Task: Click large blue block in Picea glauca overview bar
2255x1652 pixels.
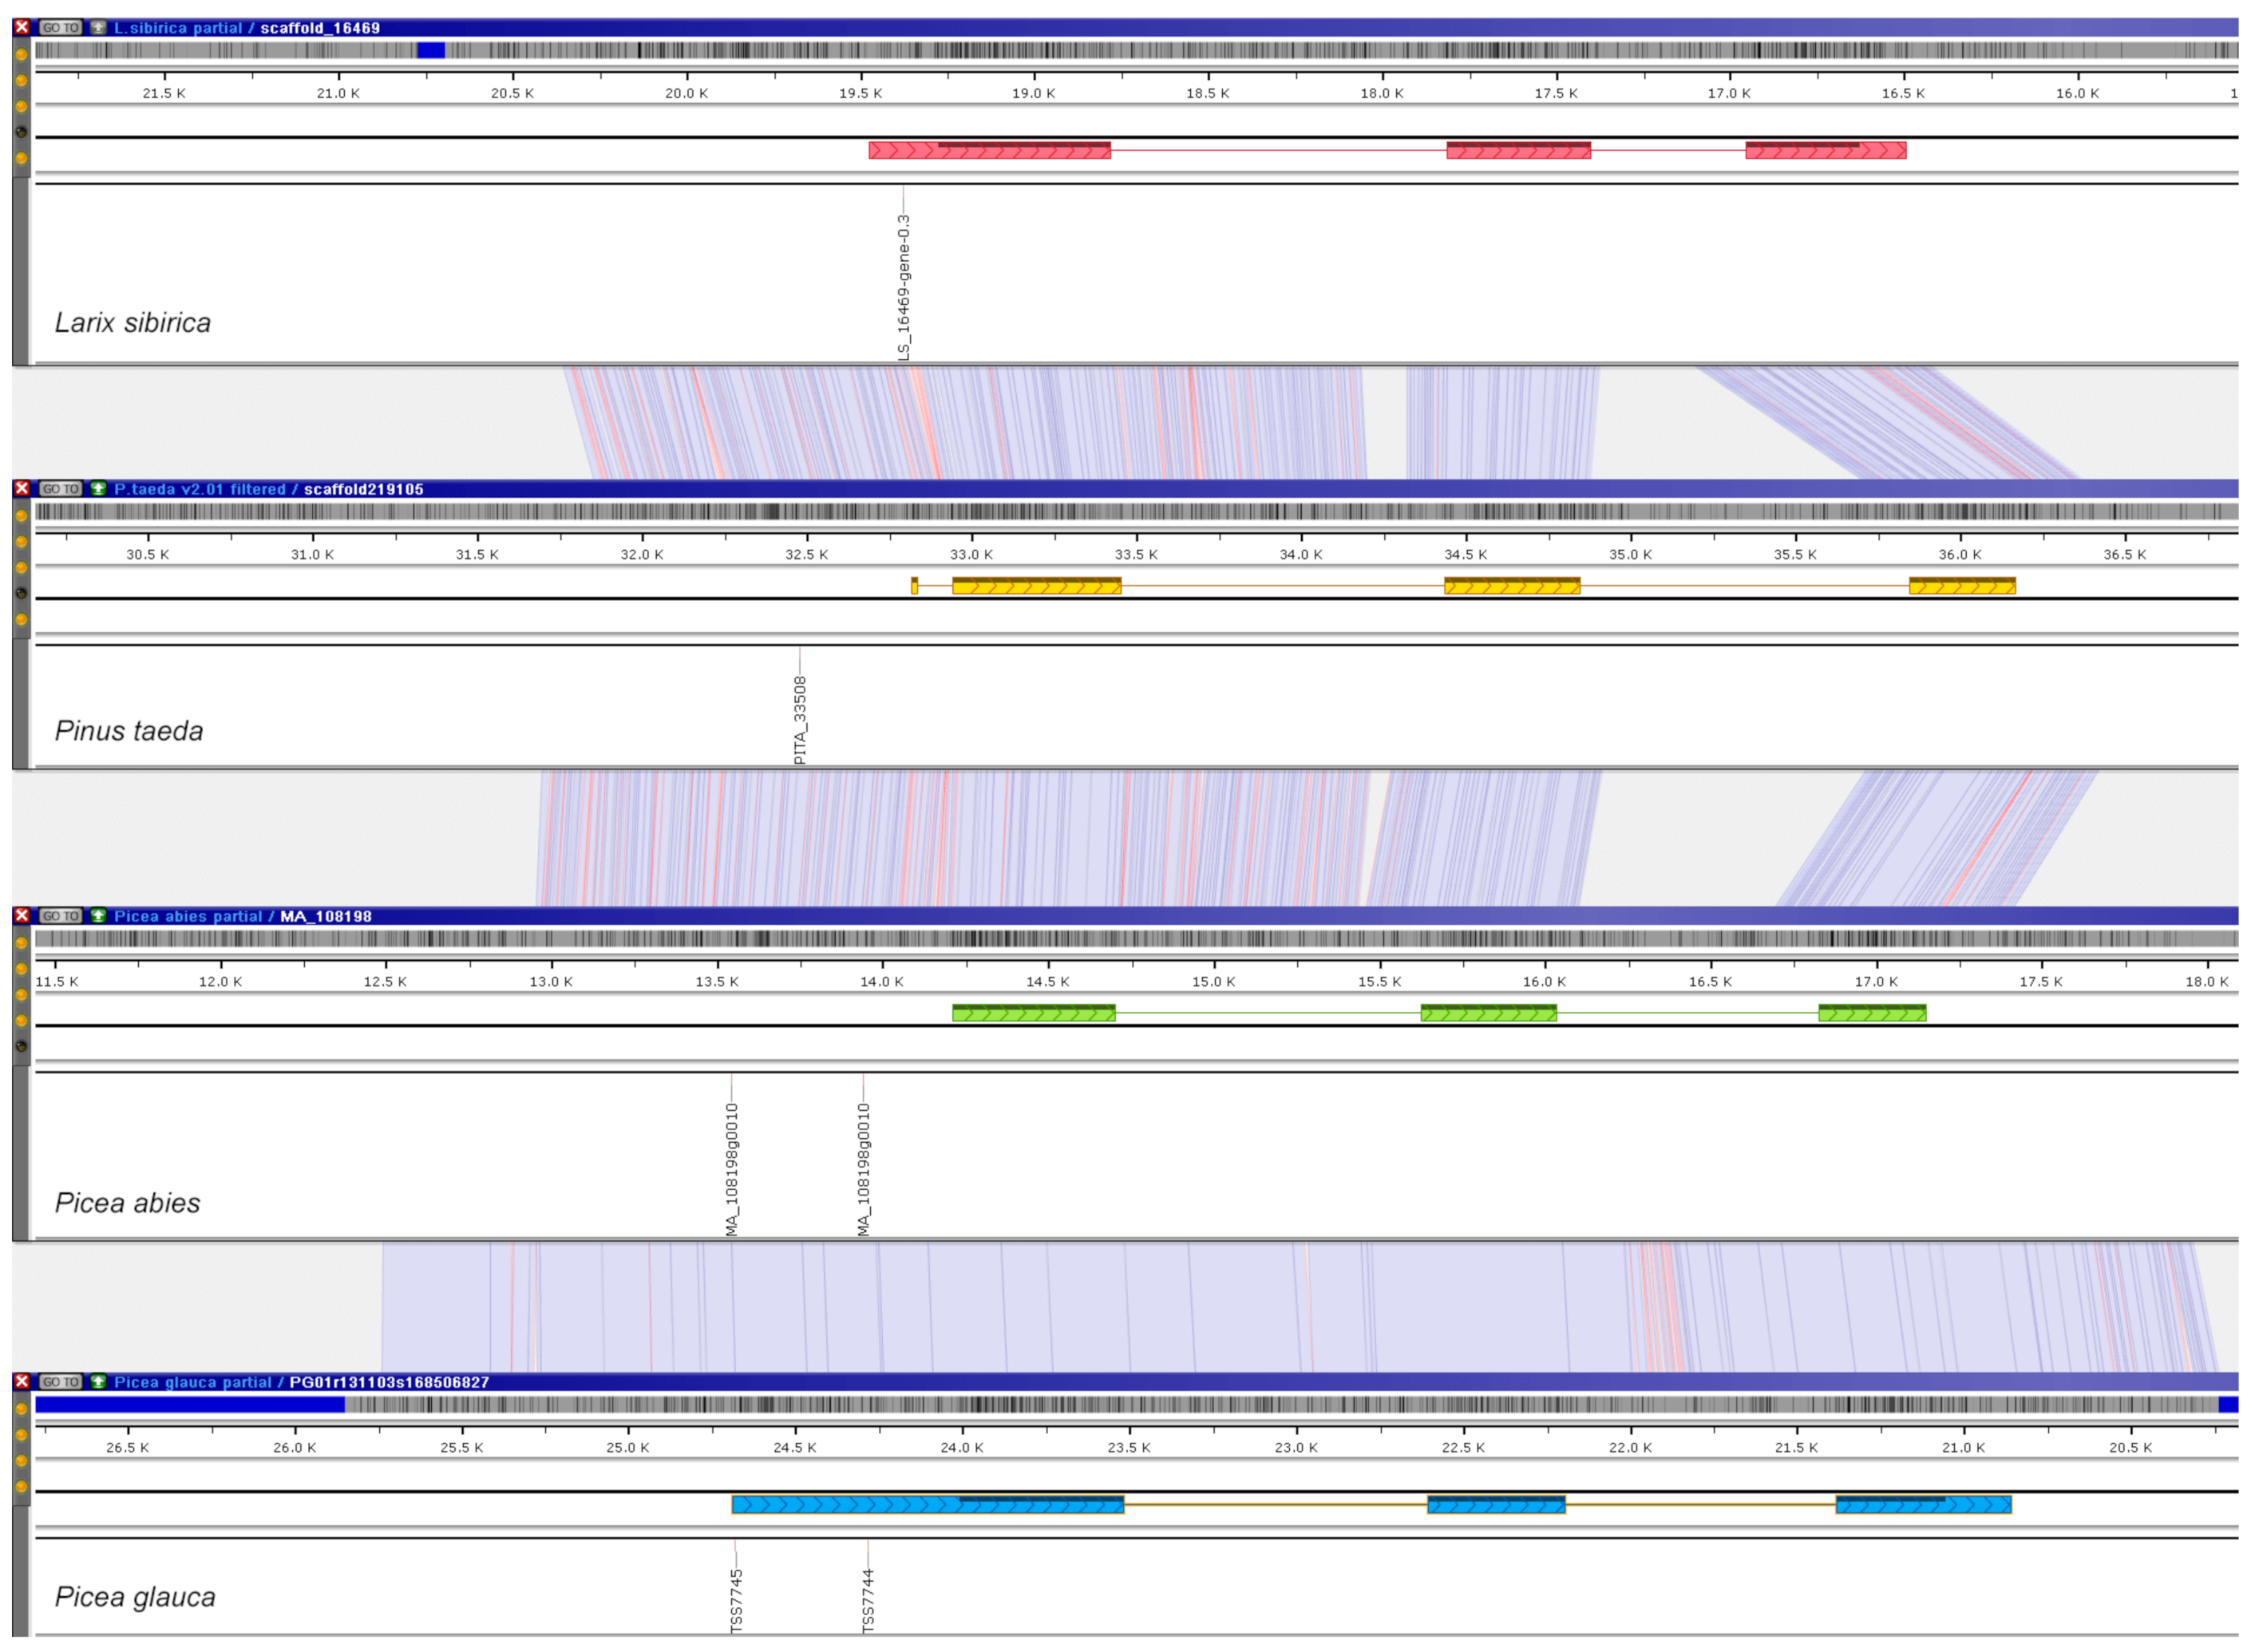Action: point(190,1405)
